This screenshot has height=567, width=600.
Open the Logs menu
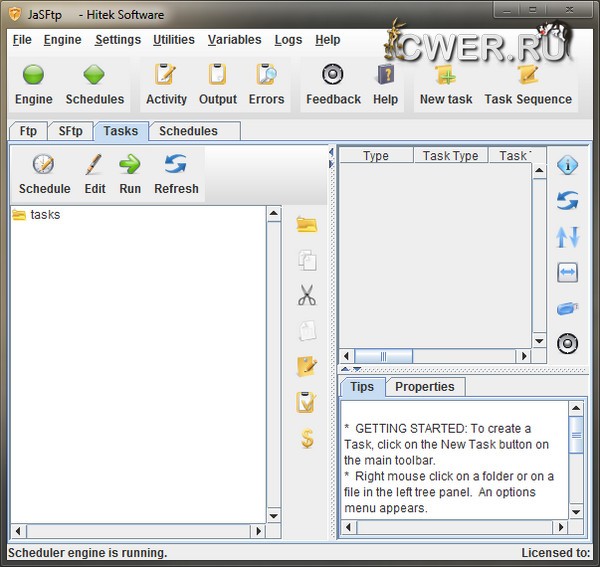coord(288,40)
